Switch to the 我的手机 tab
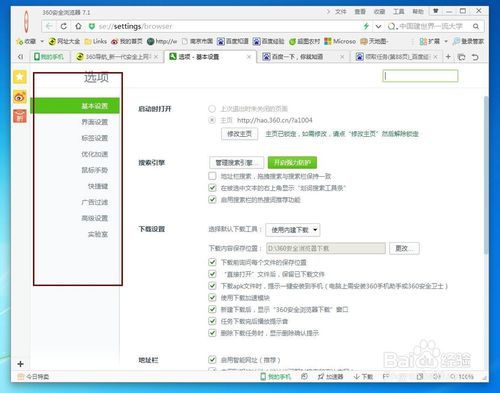Screen dimensions: 500x393 pos(50,57)
